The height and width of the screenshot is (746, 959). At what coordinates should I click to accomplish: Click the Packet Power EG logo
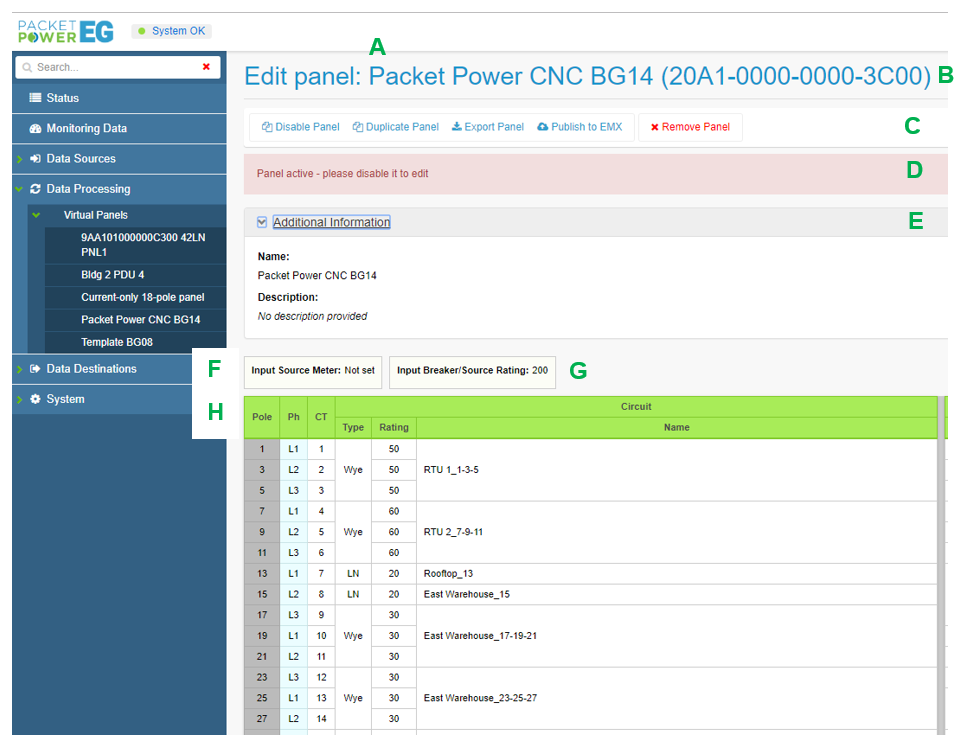click(x=66, y=31)
